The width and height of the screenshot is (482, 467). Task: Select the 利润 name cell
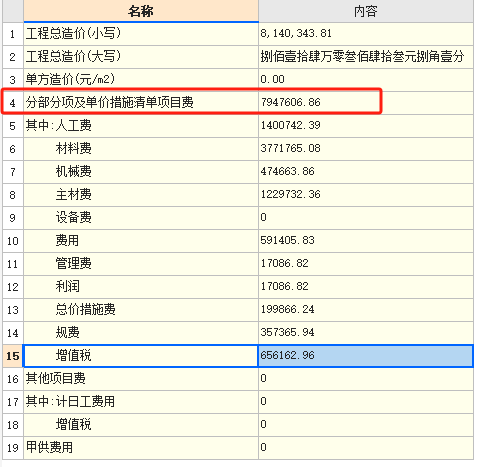(141, 287)
